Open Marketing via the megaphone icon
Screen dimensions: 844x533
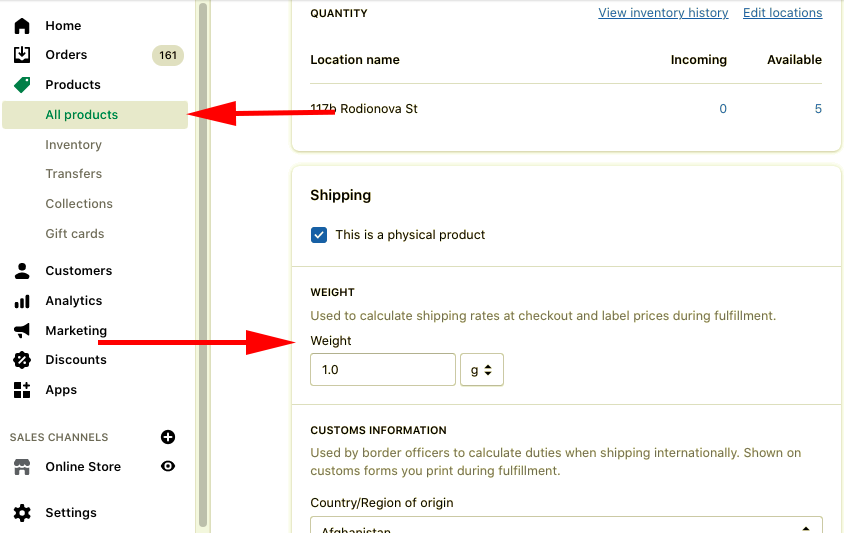pyautogui.click(x=22, y=331)
